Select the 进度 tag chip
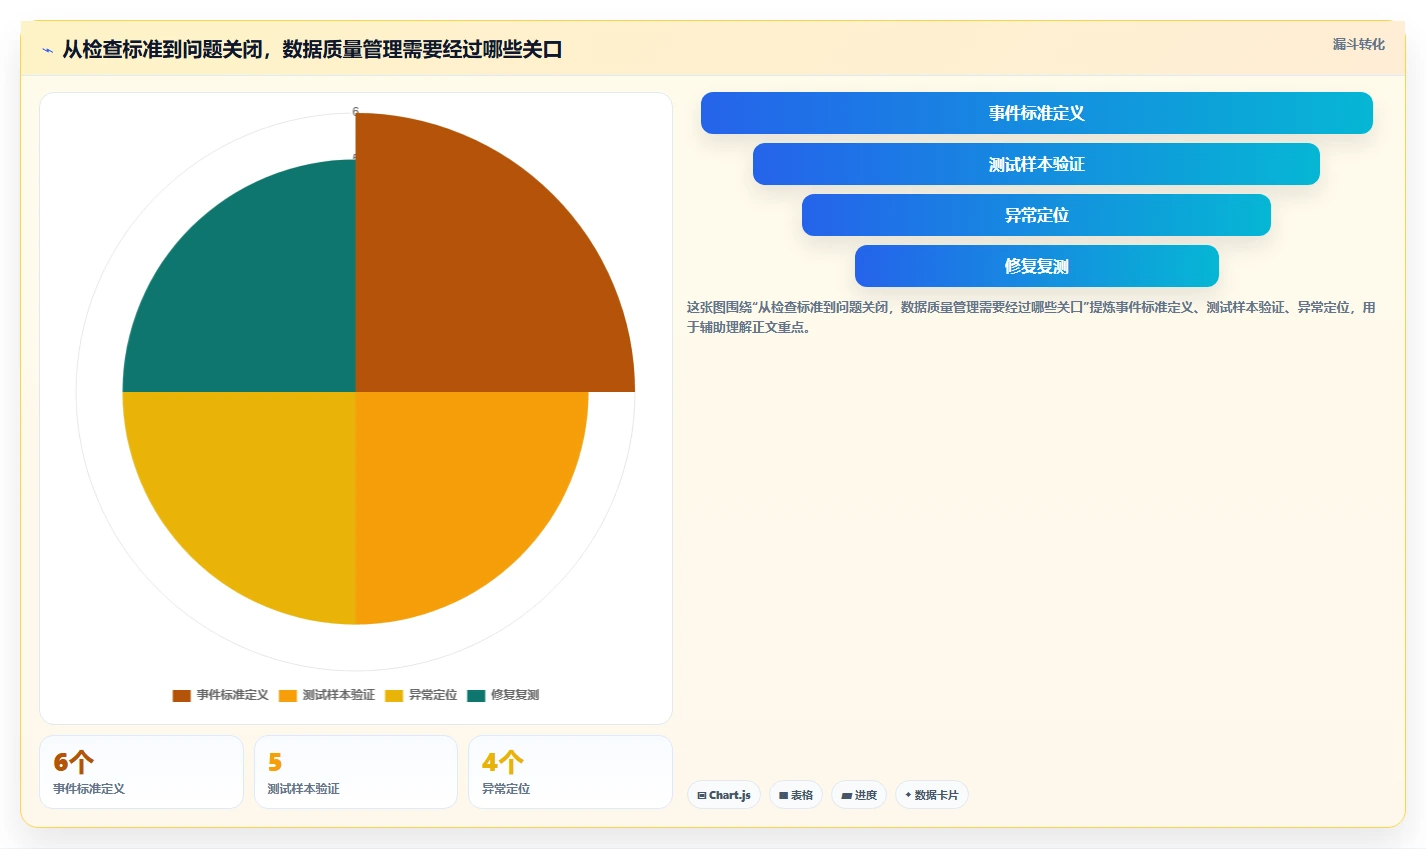The width and height of the screenshot is (1426, 849). coord(859,795)
